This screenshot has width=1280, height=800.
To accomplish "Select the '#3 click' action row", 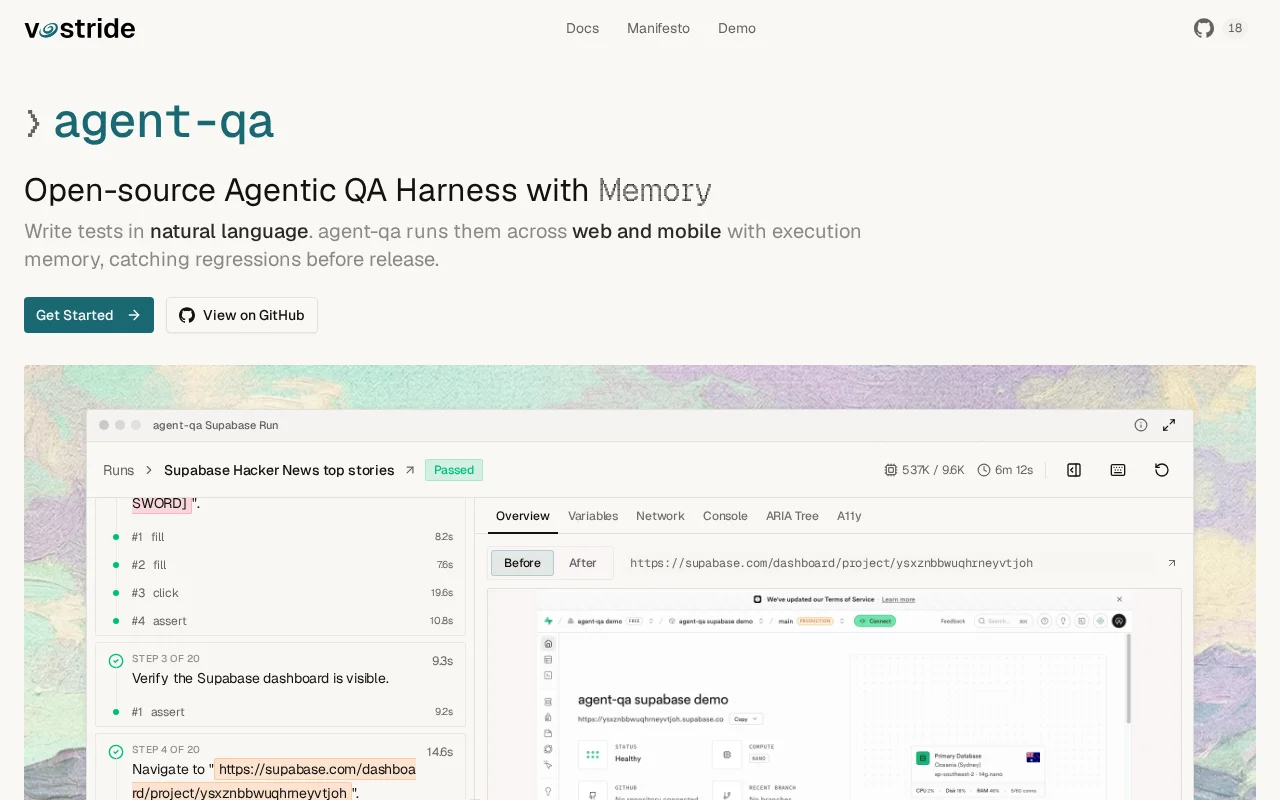I will click(x=281, y=593).
